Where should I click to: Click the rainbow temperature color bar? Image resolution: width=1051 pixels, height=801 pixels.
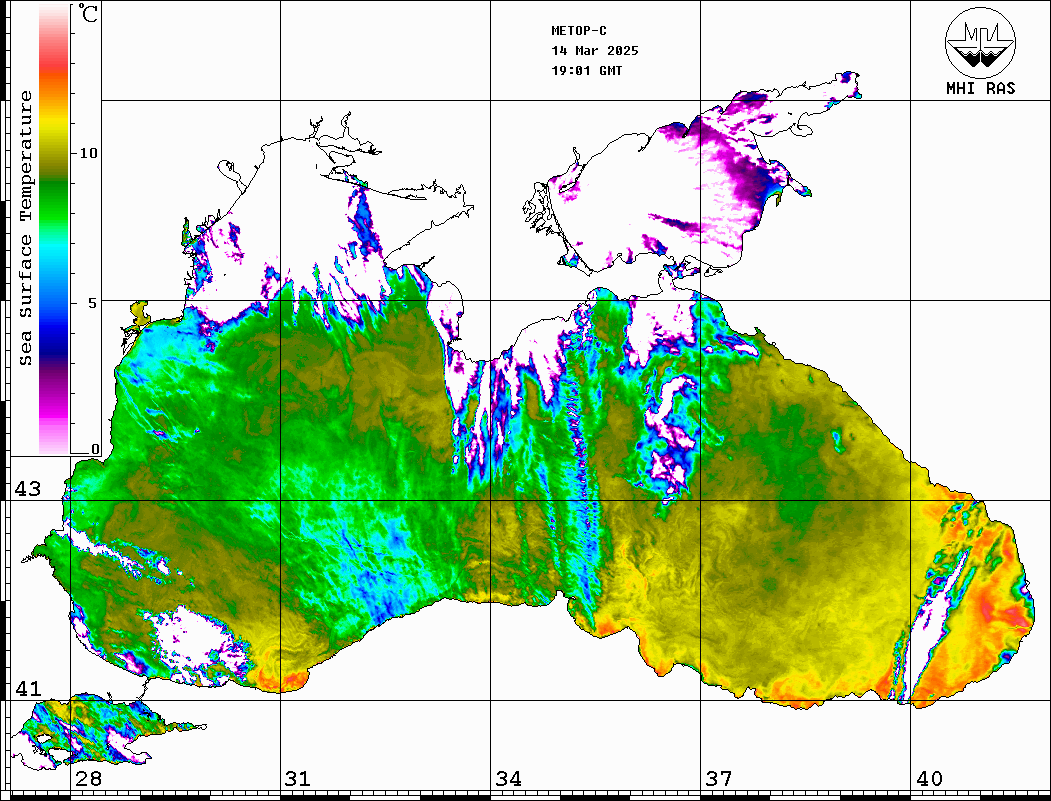click(54, 229)
